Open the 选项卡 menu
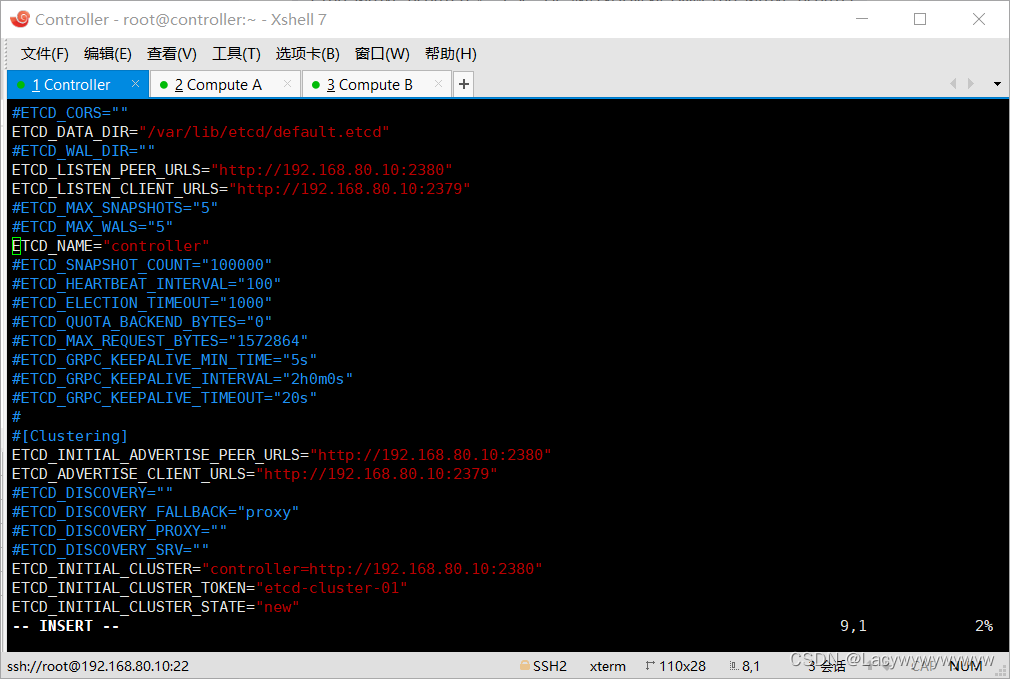 click(306, 53)
